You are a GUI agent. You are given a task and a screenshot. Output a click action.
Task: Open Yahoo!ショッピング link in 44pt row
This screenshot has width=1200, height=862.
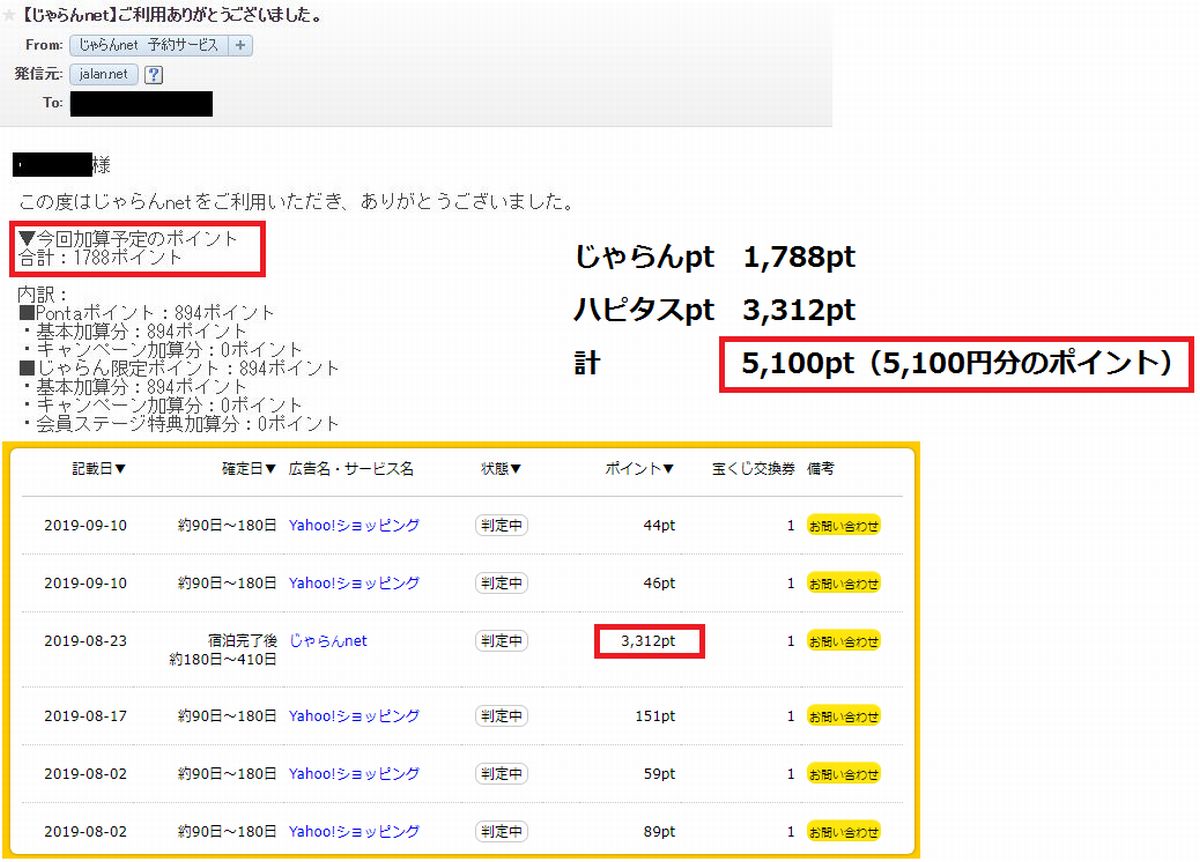pos(354,525)
